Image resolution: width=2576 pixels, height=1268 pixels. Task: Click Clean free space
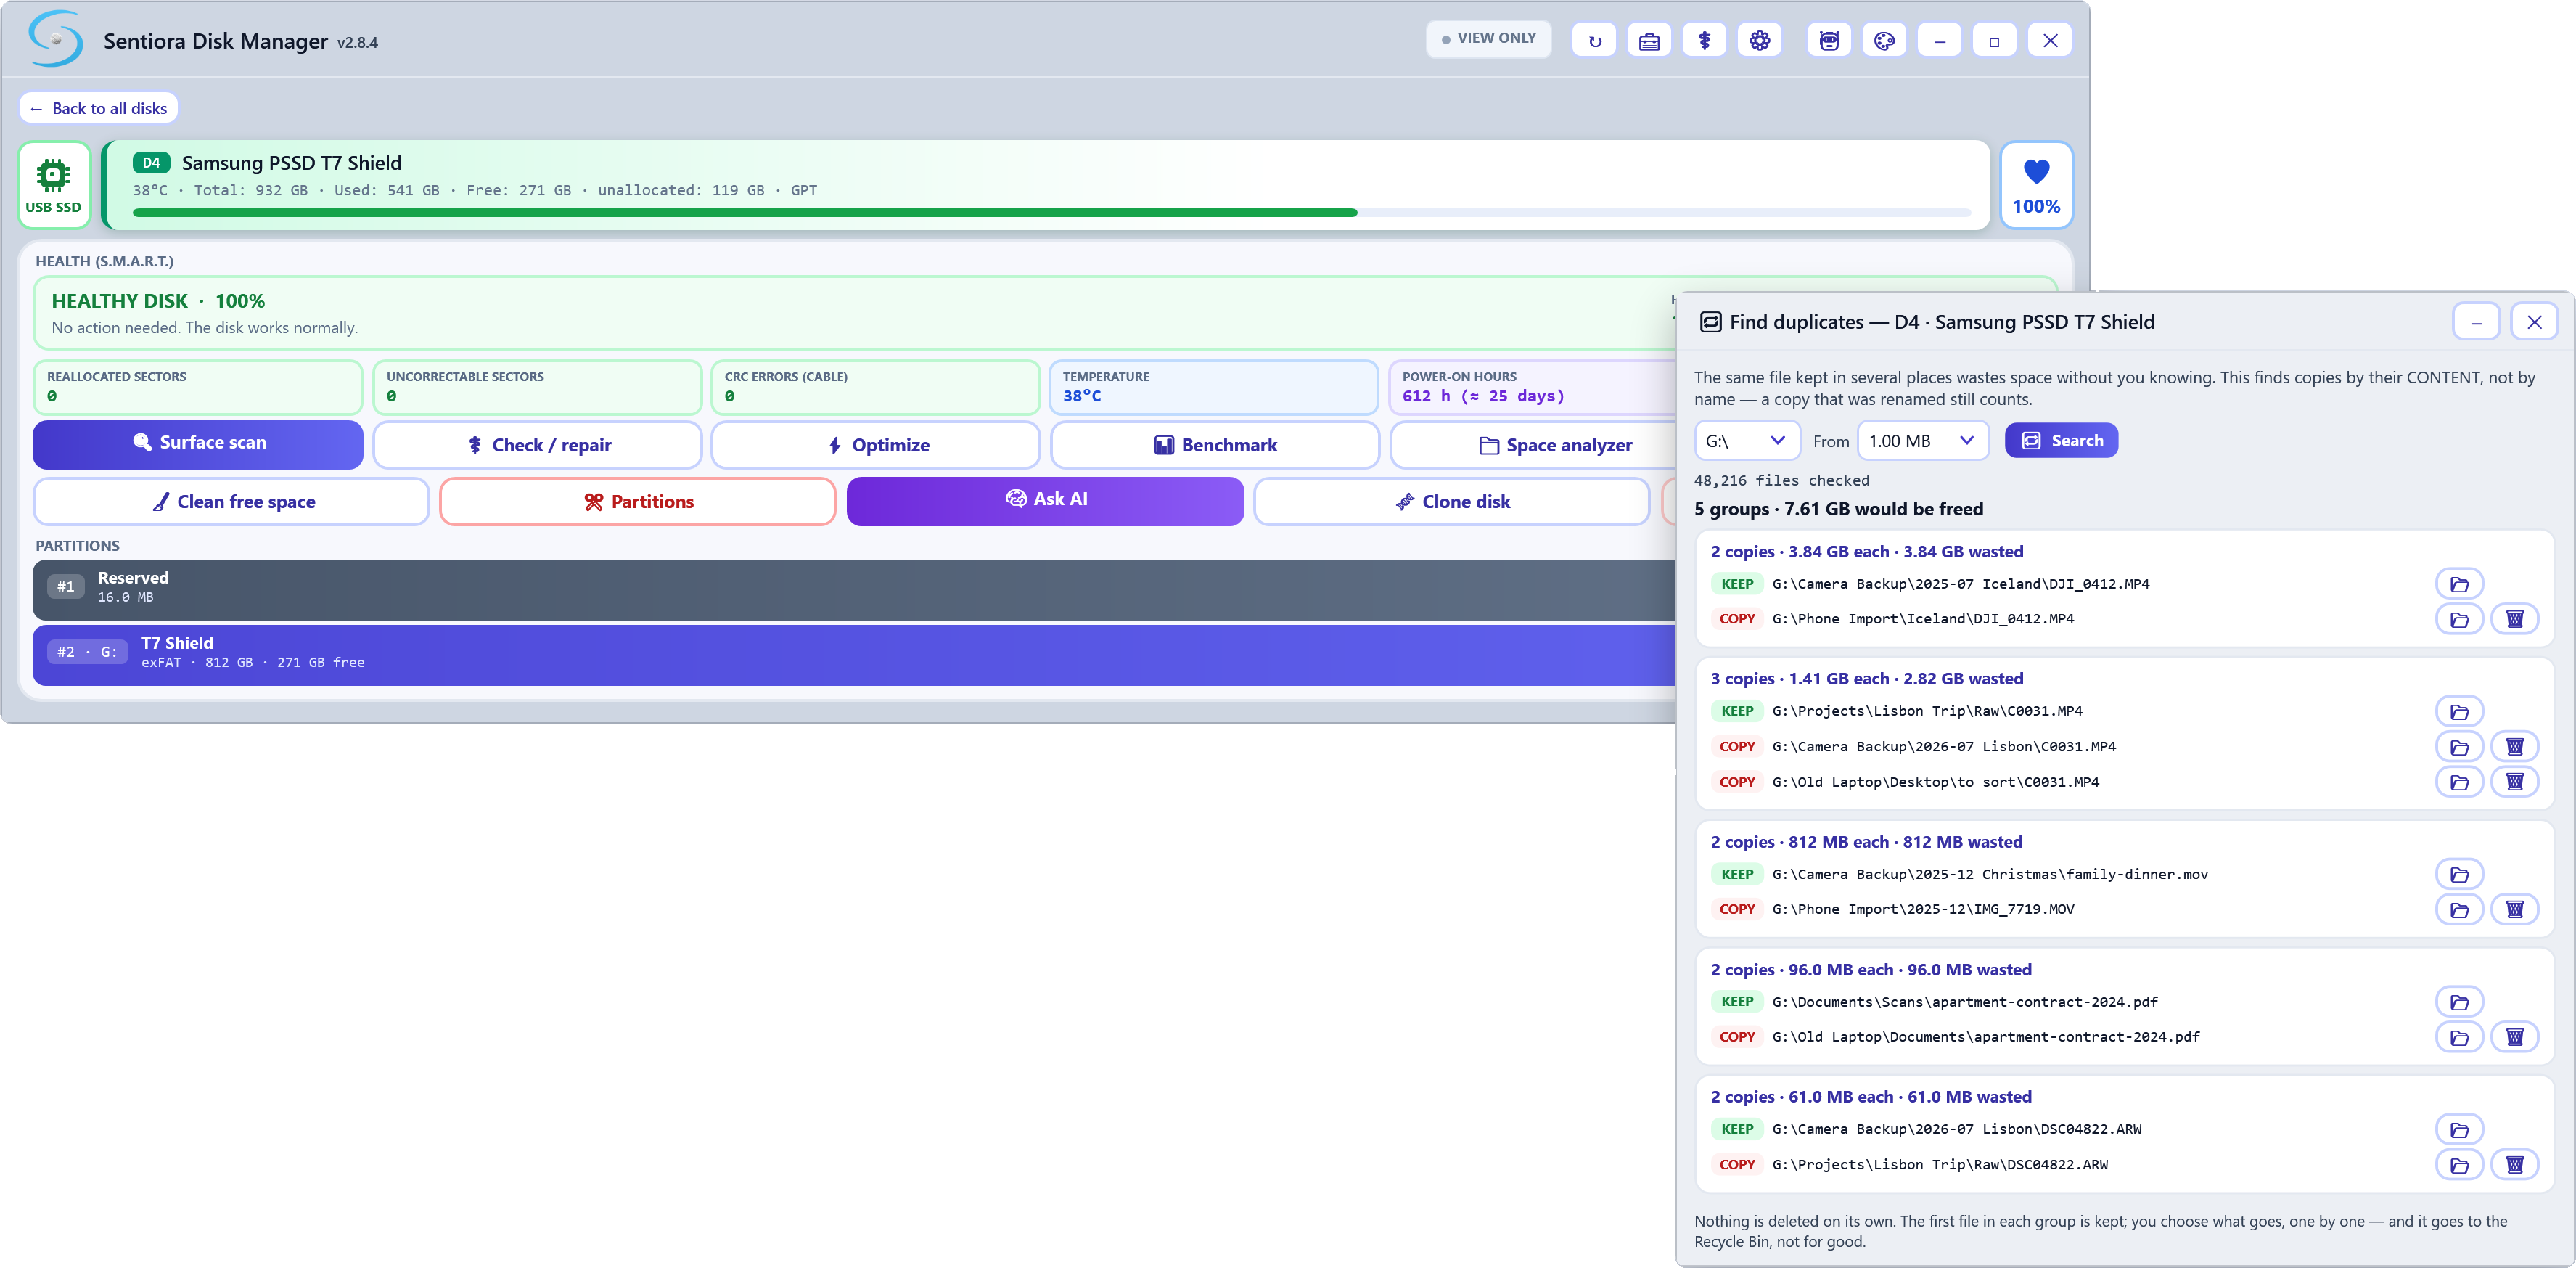(232, 502)
